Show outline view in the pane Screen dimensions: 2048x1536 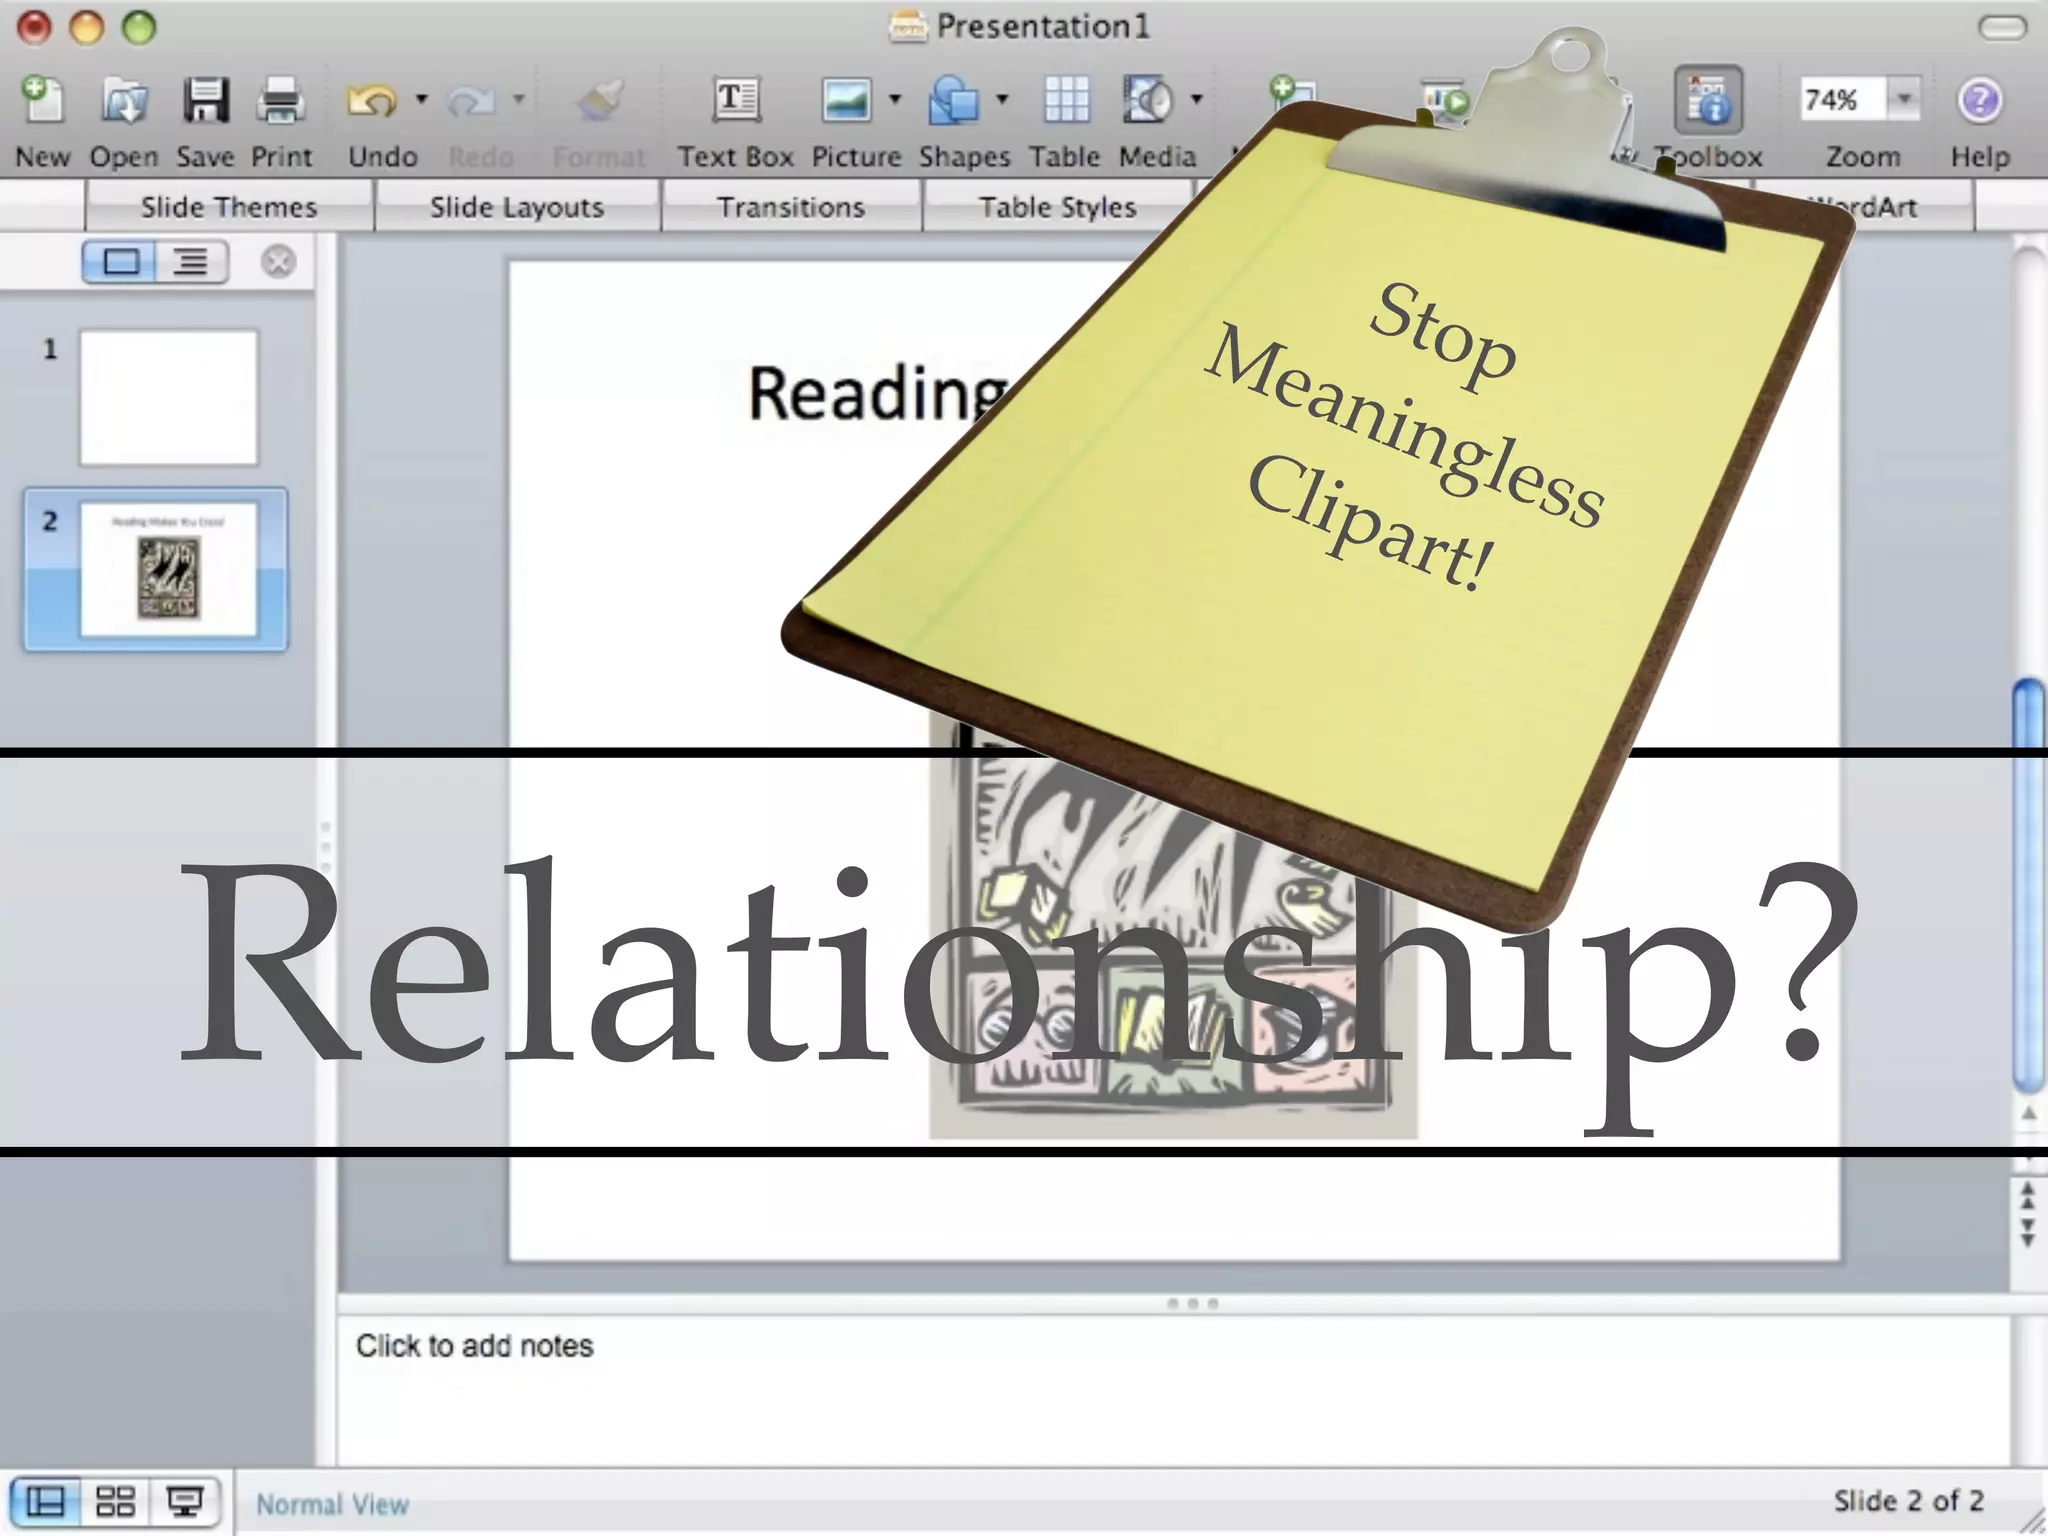click(x=191, y=263)
